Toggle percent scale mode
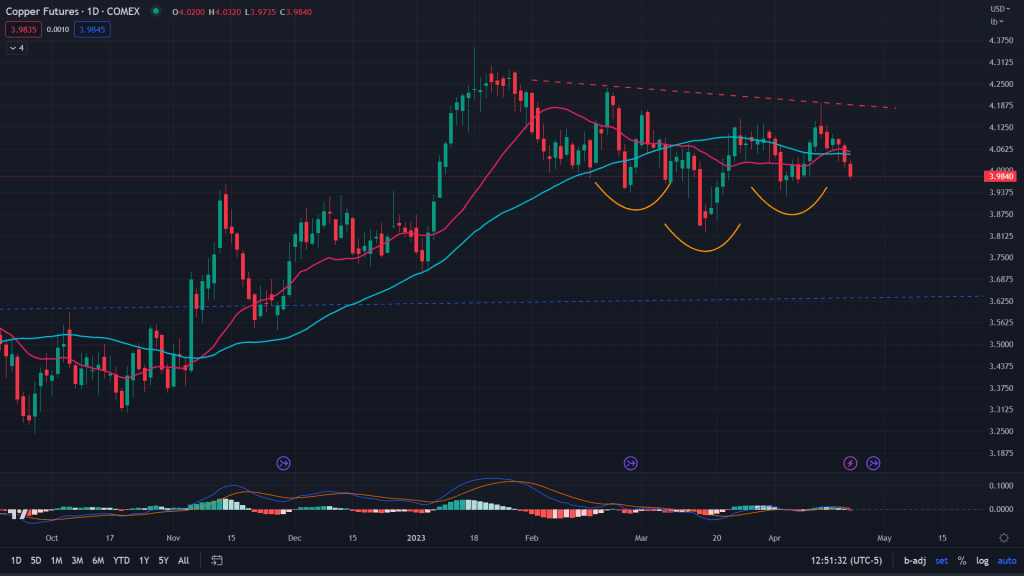This screenshot has height=576, width=1024. click(x=962, y=561)
